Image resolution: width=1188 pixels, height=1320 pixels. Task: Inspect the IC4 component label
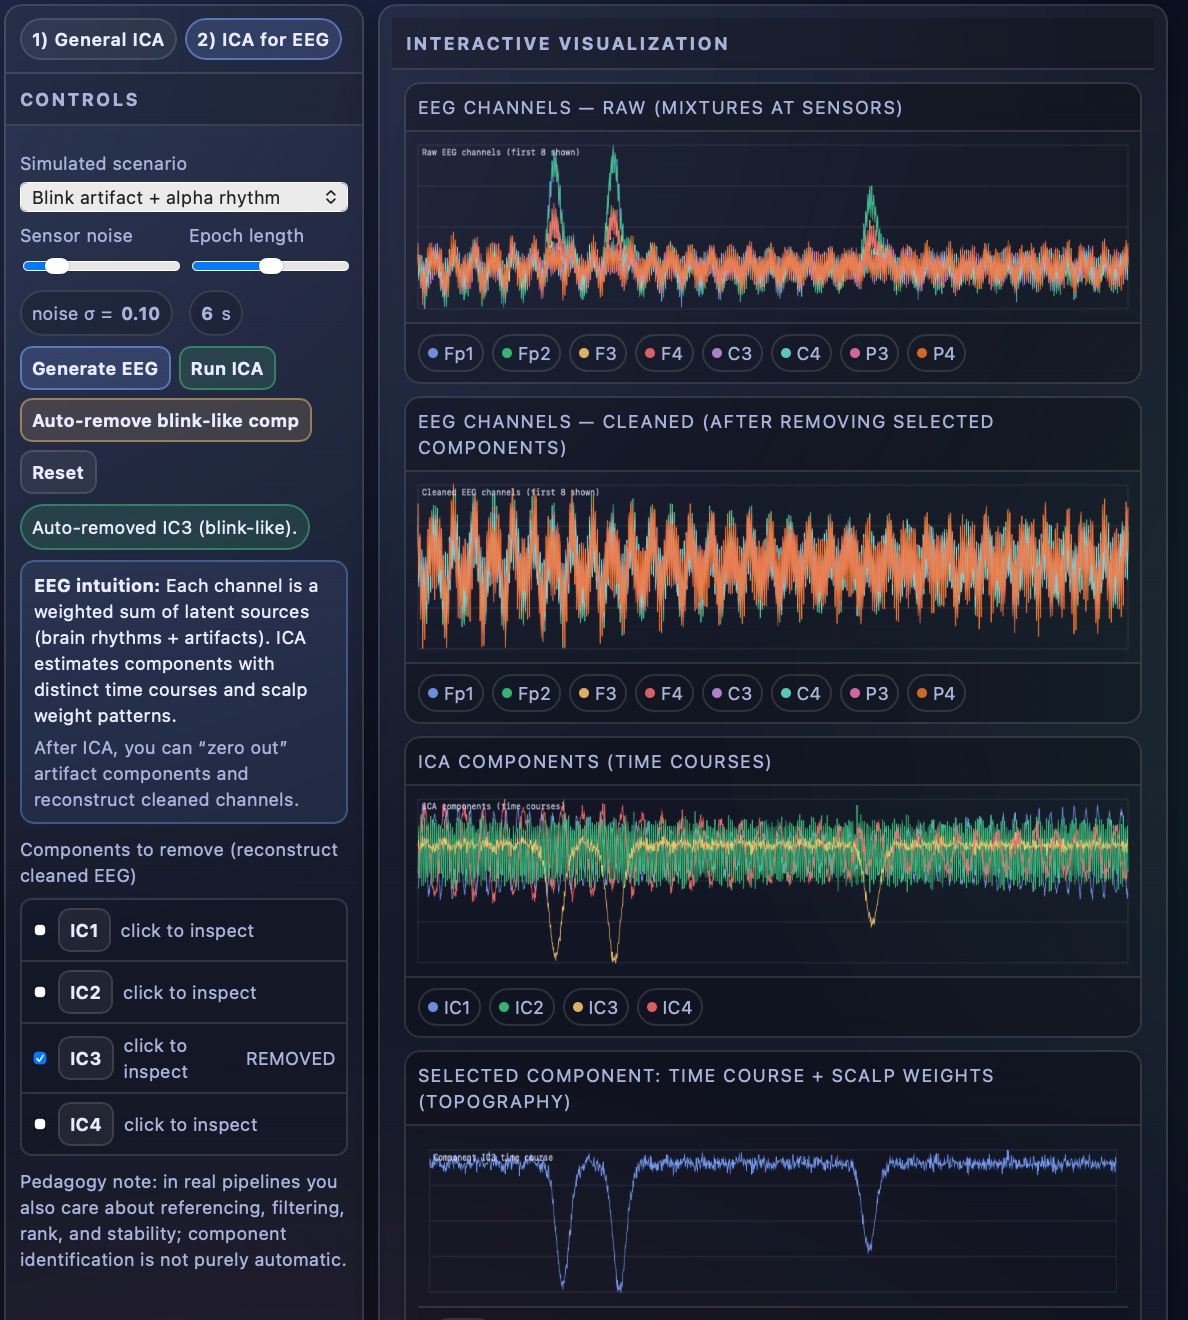[85, 1125]
